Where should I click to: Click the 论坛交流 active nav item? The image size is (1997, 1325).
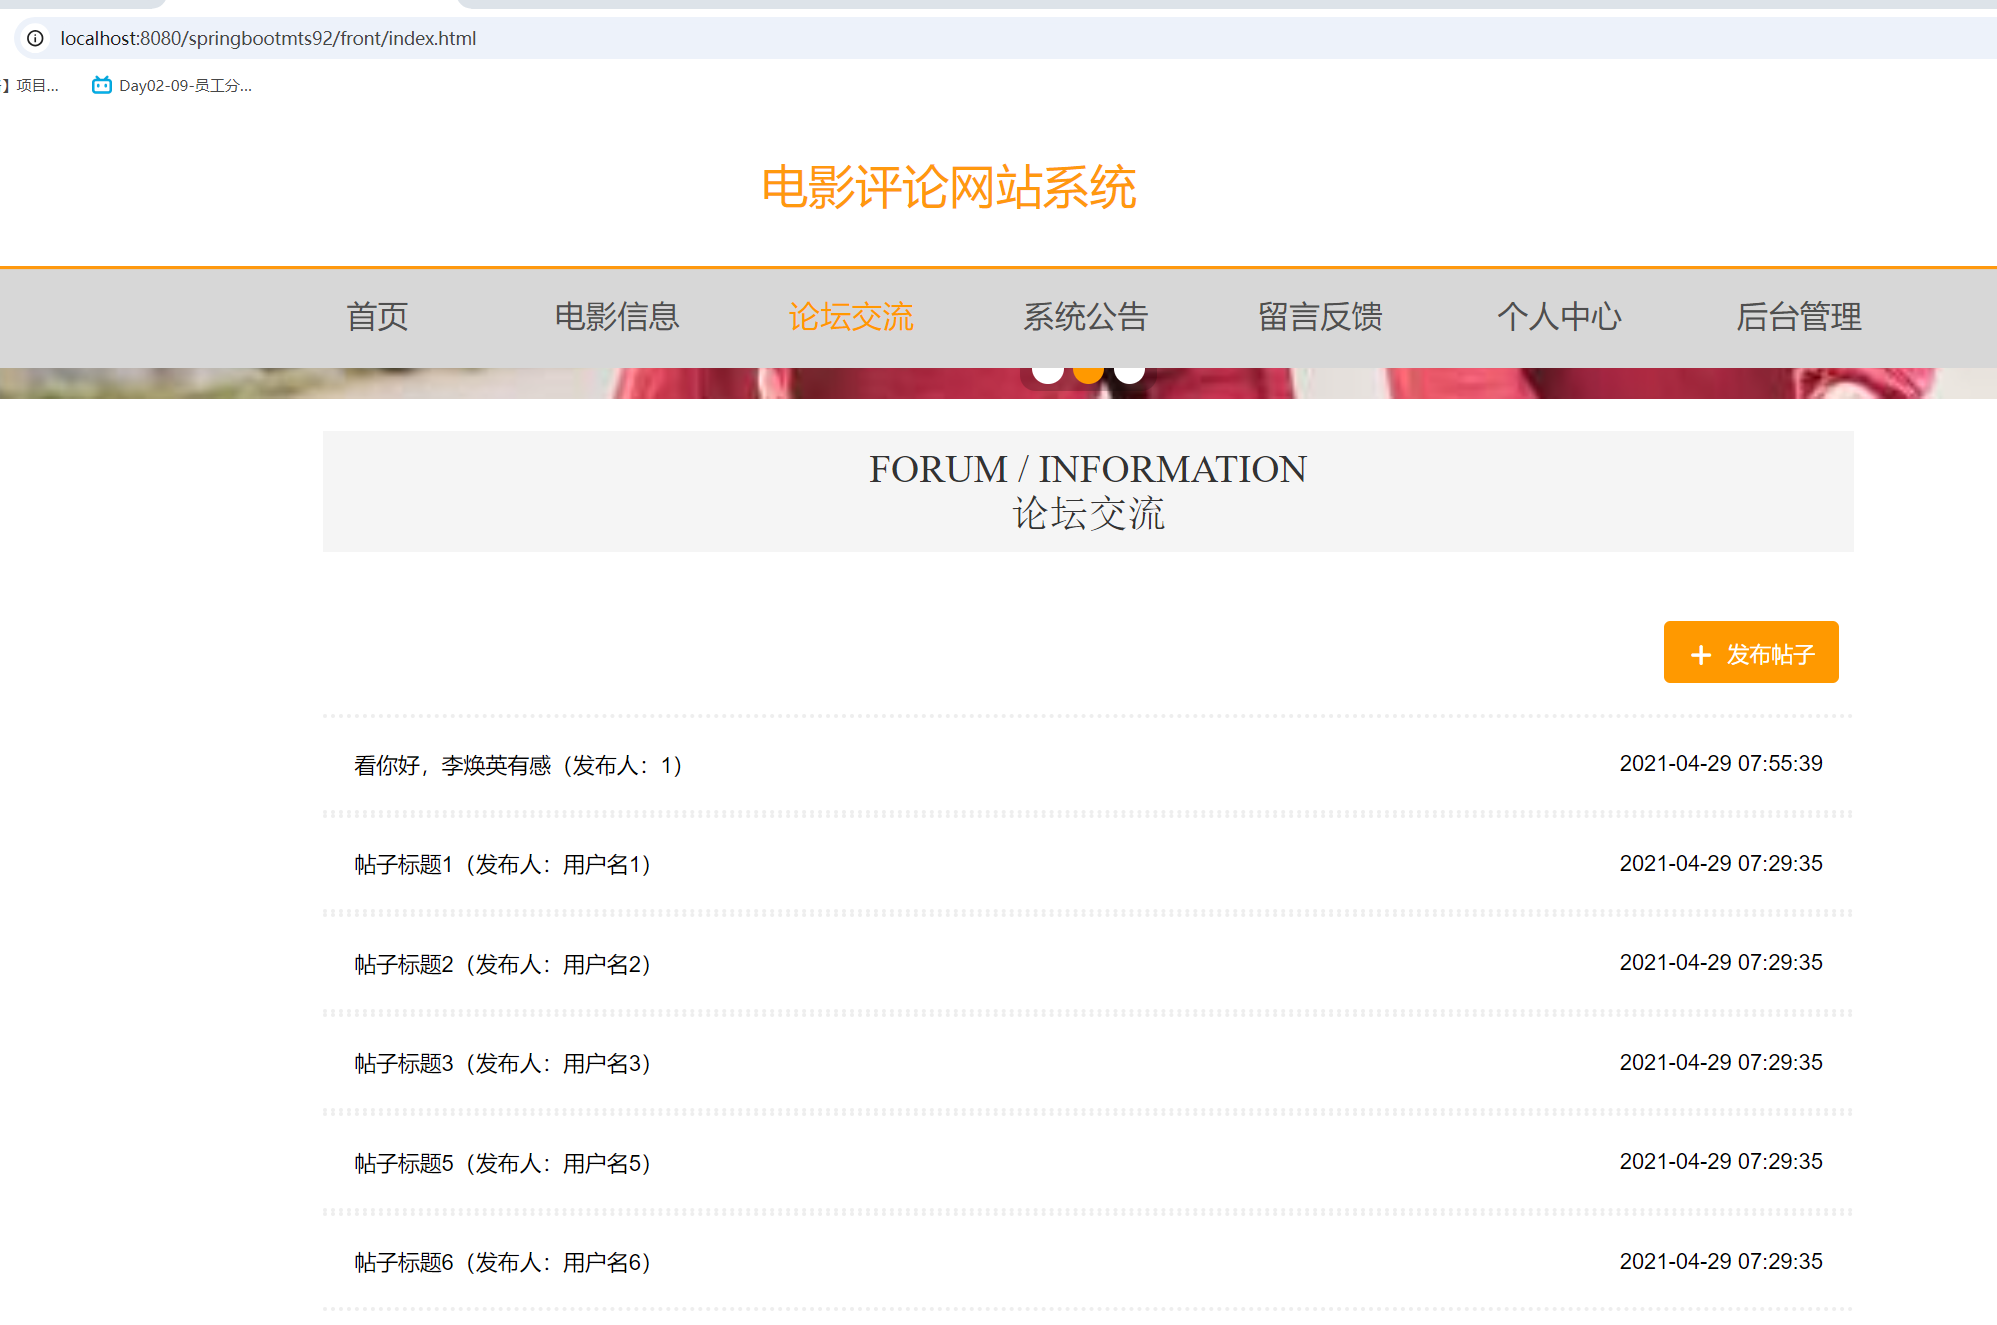point(850,317)
